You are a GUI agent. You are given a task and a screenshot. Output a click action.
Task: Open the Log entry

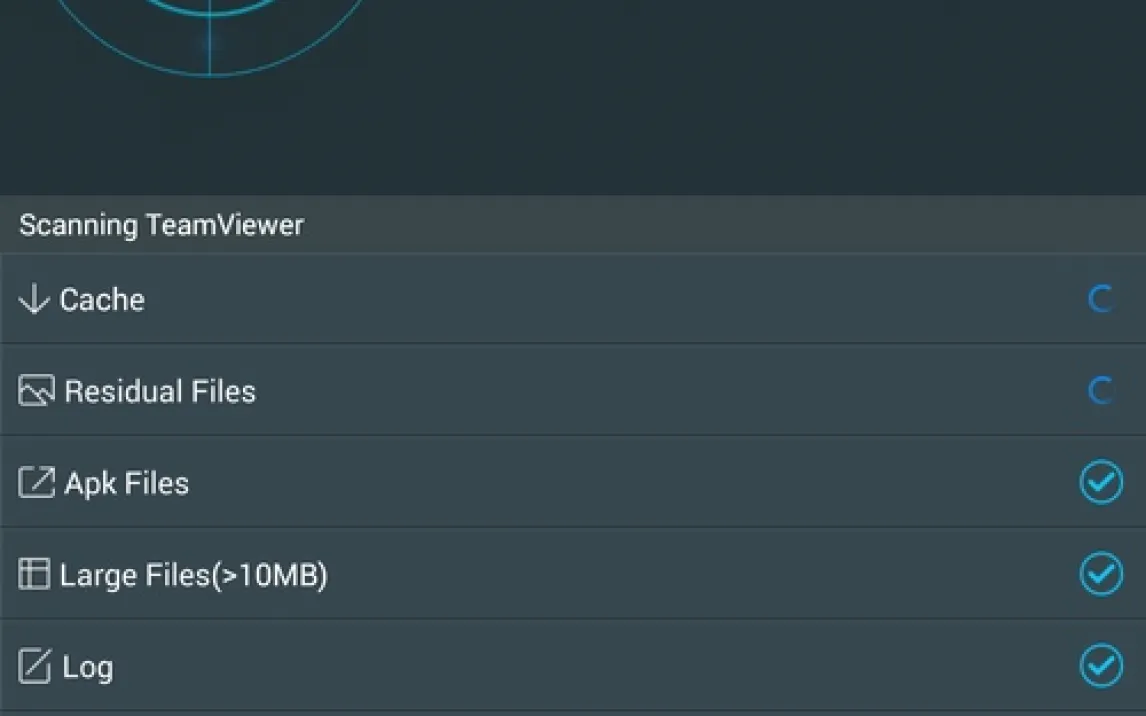click(573, 666)
